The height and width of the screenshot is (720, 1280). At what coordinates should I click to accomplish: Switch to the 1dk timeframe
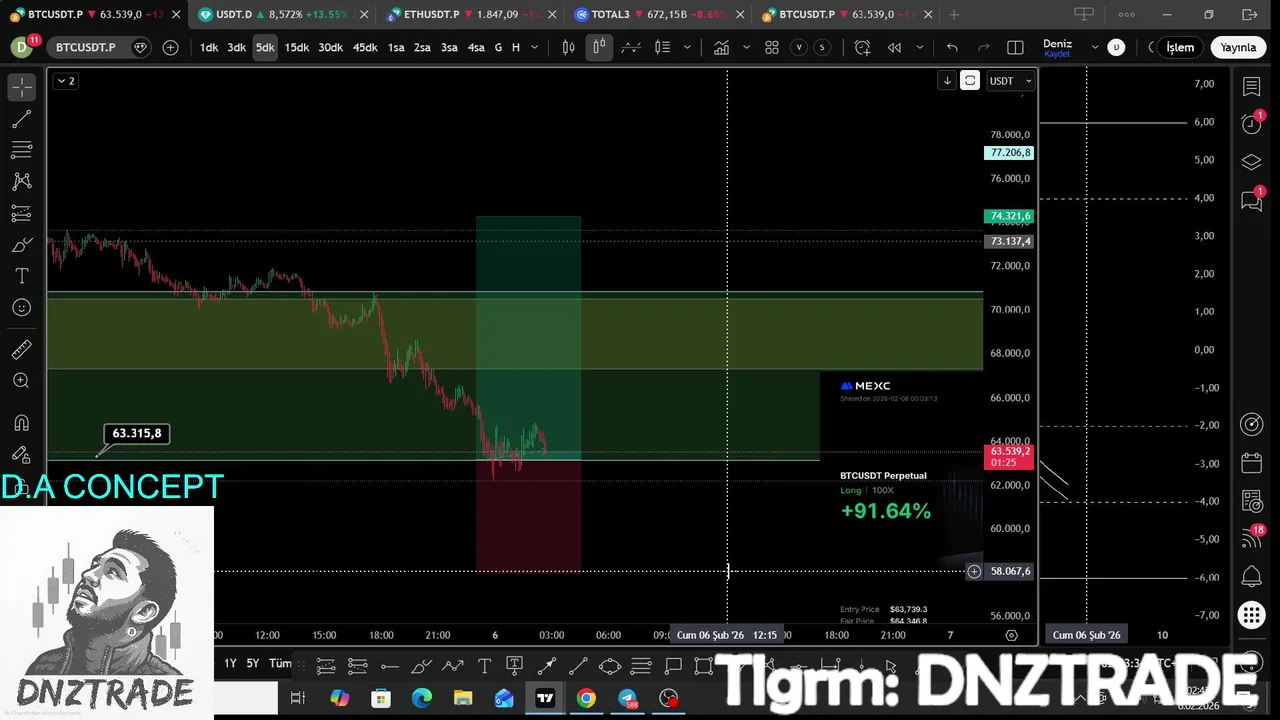coord(209,48)
